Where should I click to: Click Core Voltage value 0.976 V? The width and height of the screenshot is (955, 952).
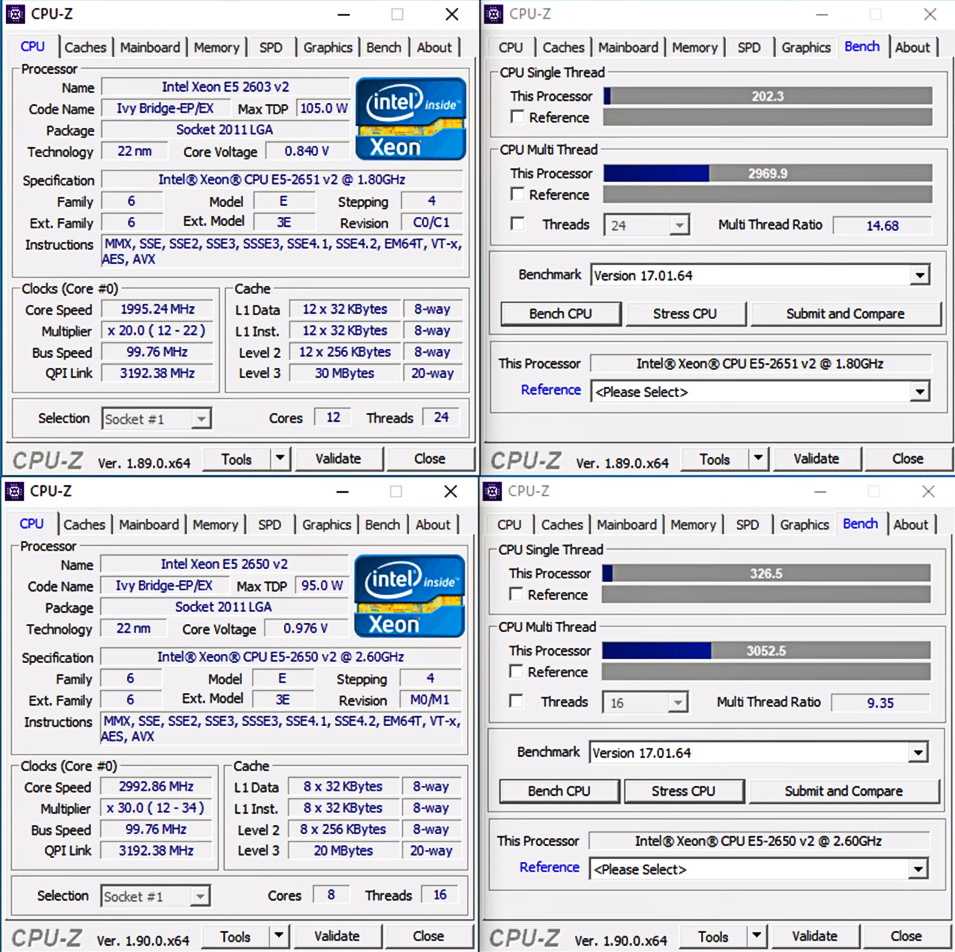coord(306,629)
